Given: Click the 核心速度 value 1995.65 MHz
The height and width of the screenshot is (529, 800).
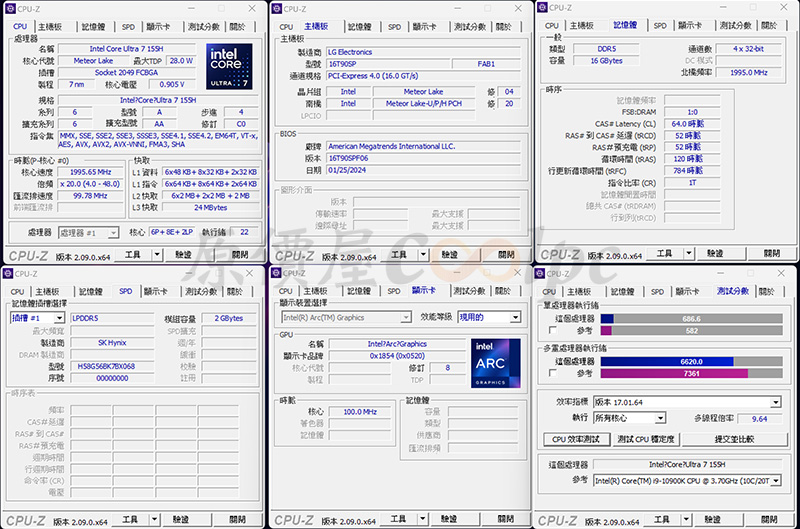Looking at the screenshot, I should click(x=90, y=172).
